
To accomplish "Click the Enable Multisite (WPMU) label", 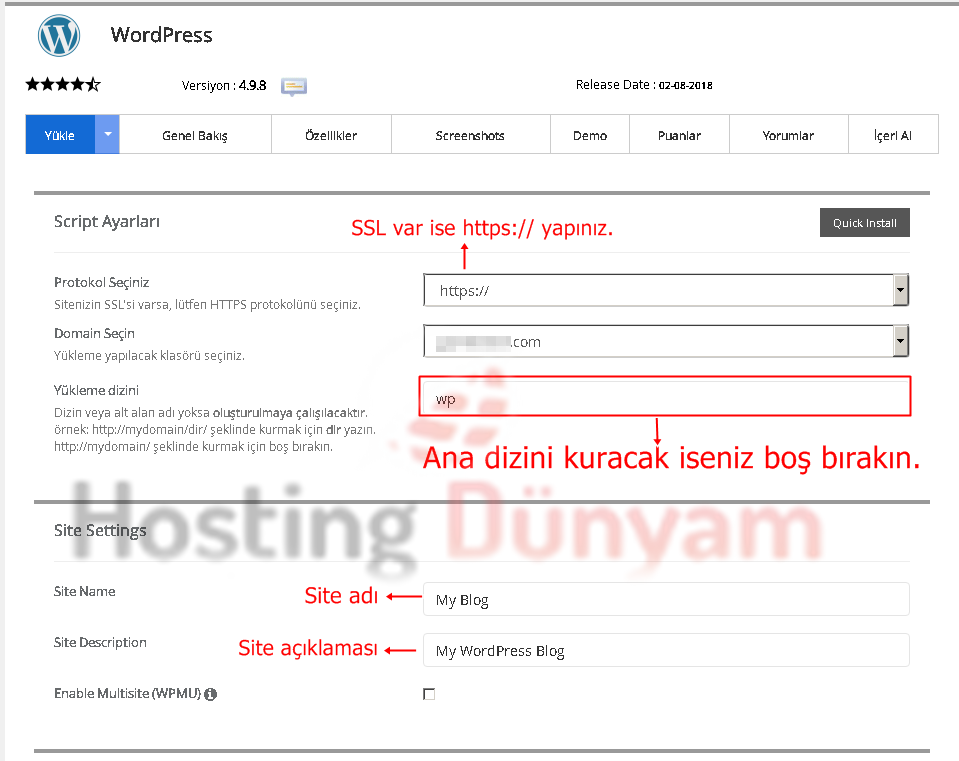I will coord(127,694).
